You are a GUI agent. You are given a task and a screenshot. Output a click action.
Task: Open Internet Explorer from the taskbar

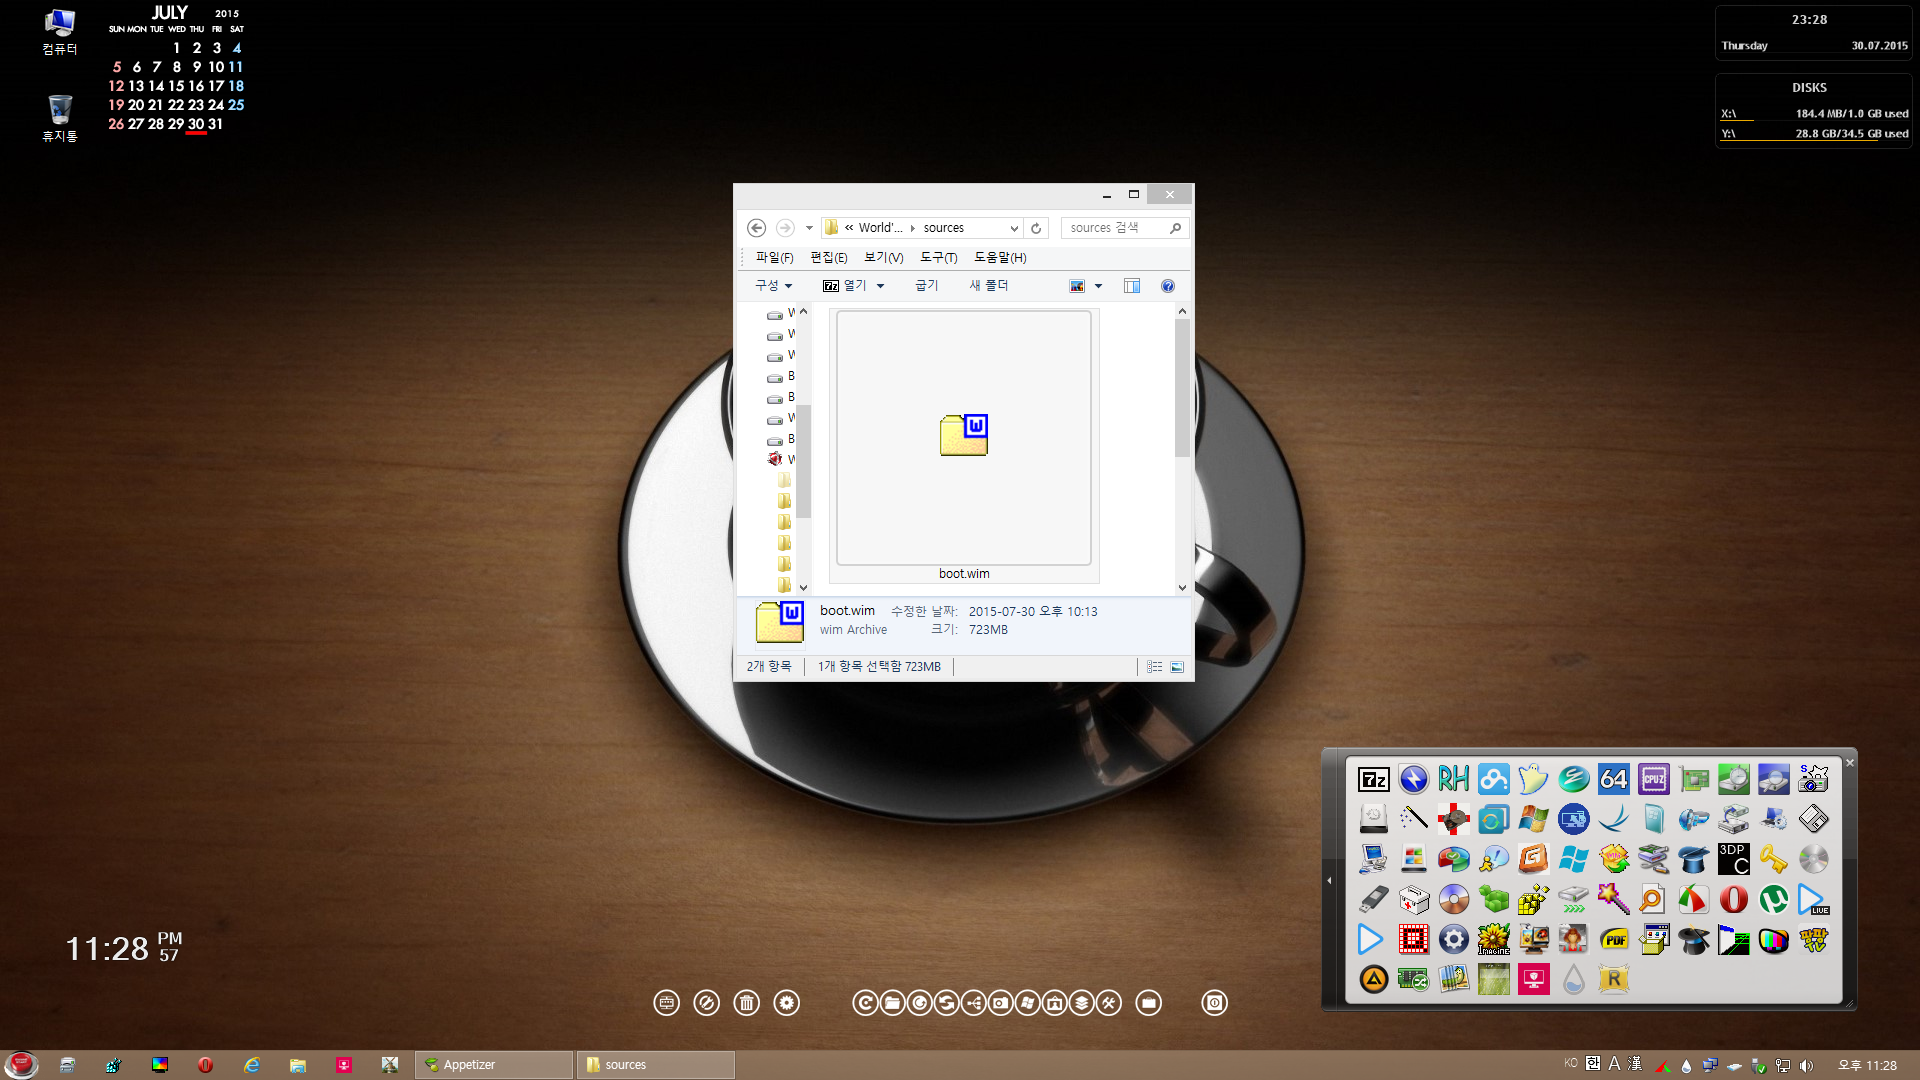pyautogui.click(x=251, y=1065)
